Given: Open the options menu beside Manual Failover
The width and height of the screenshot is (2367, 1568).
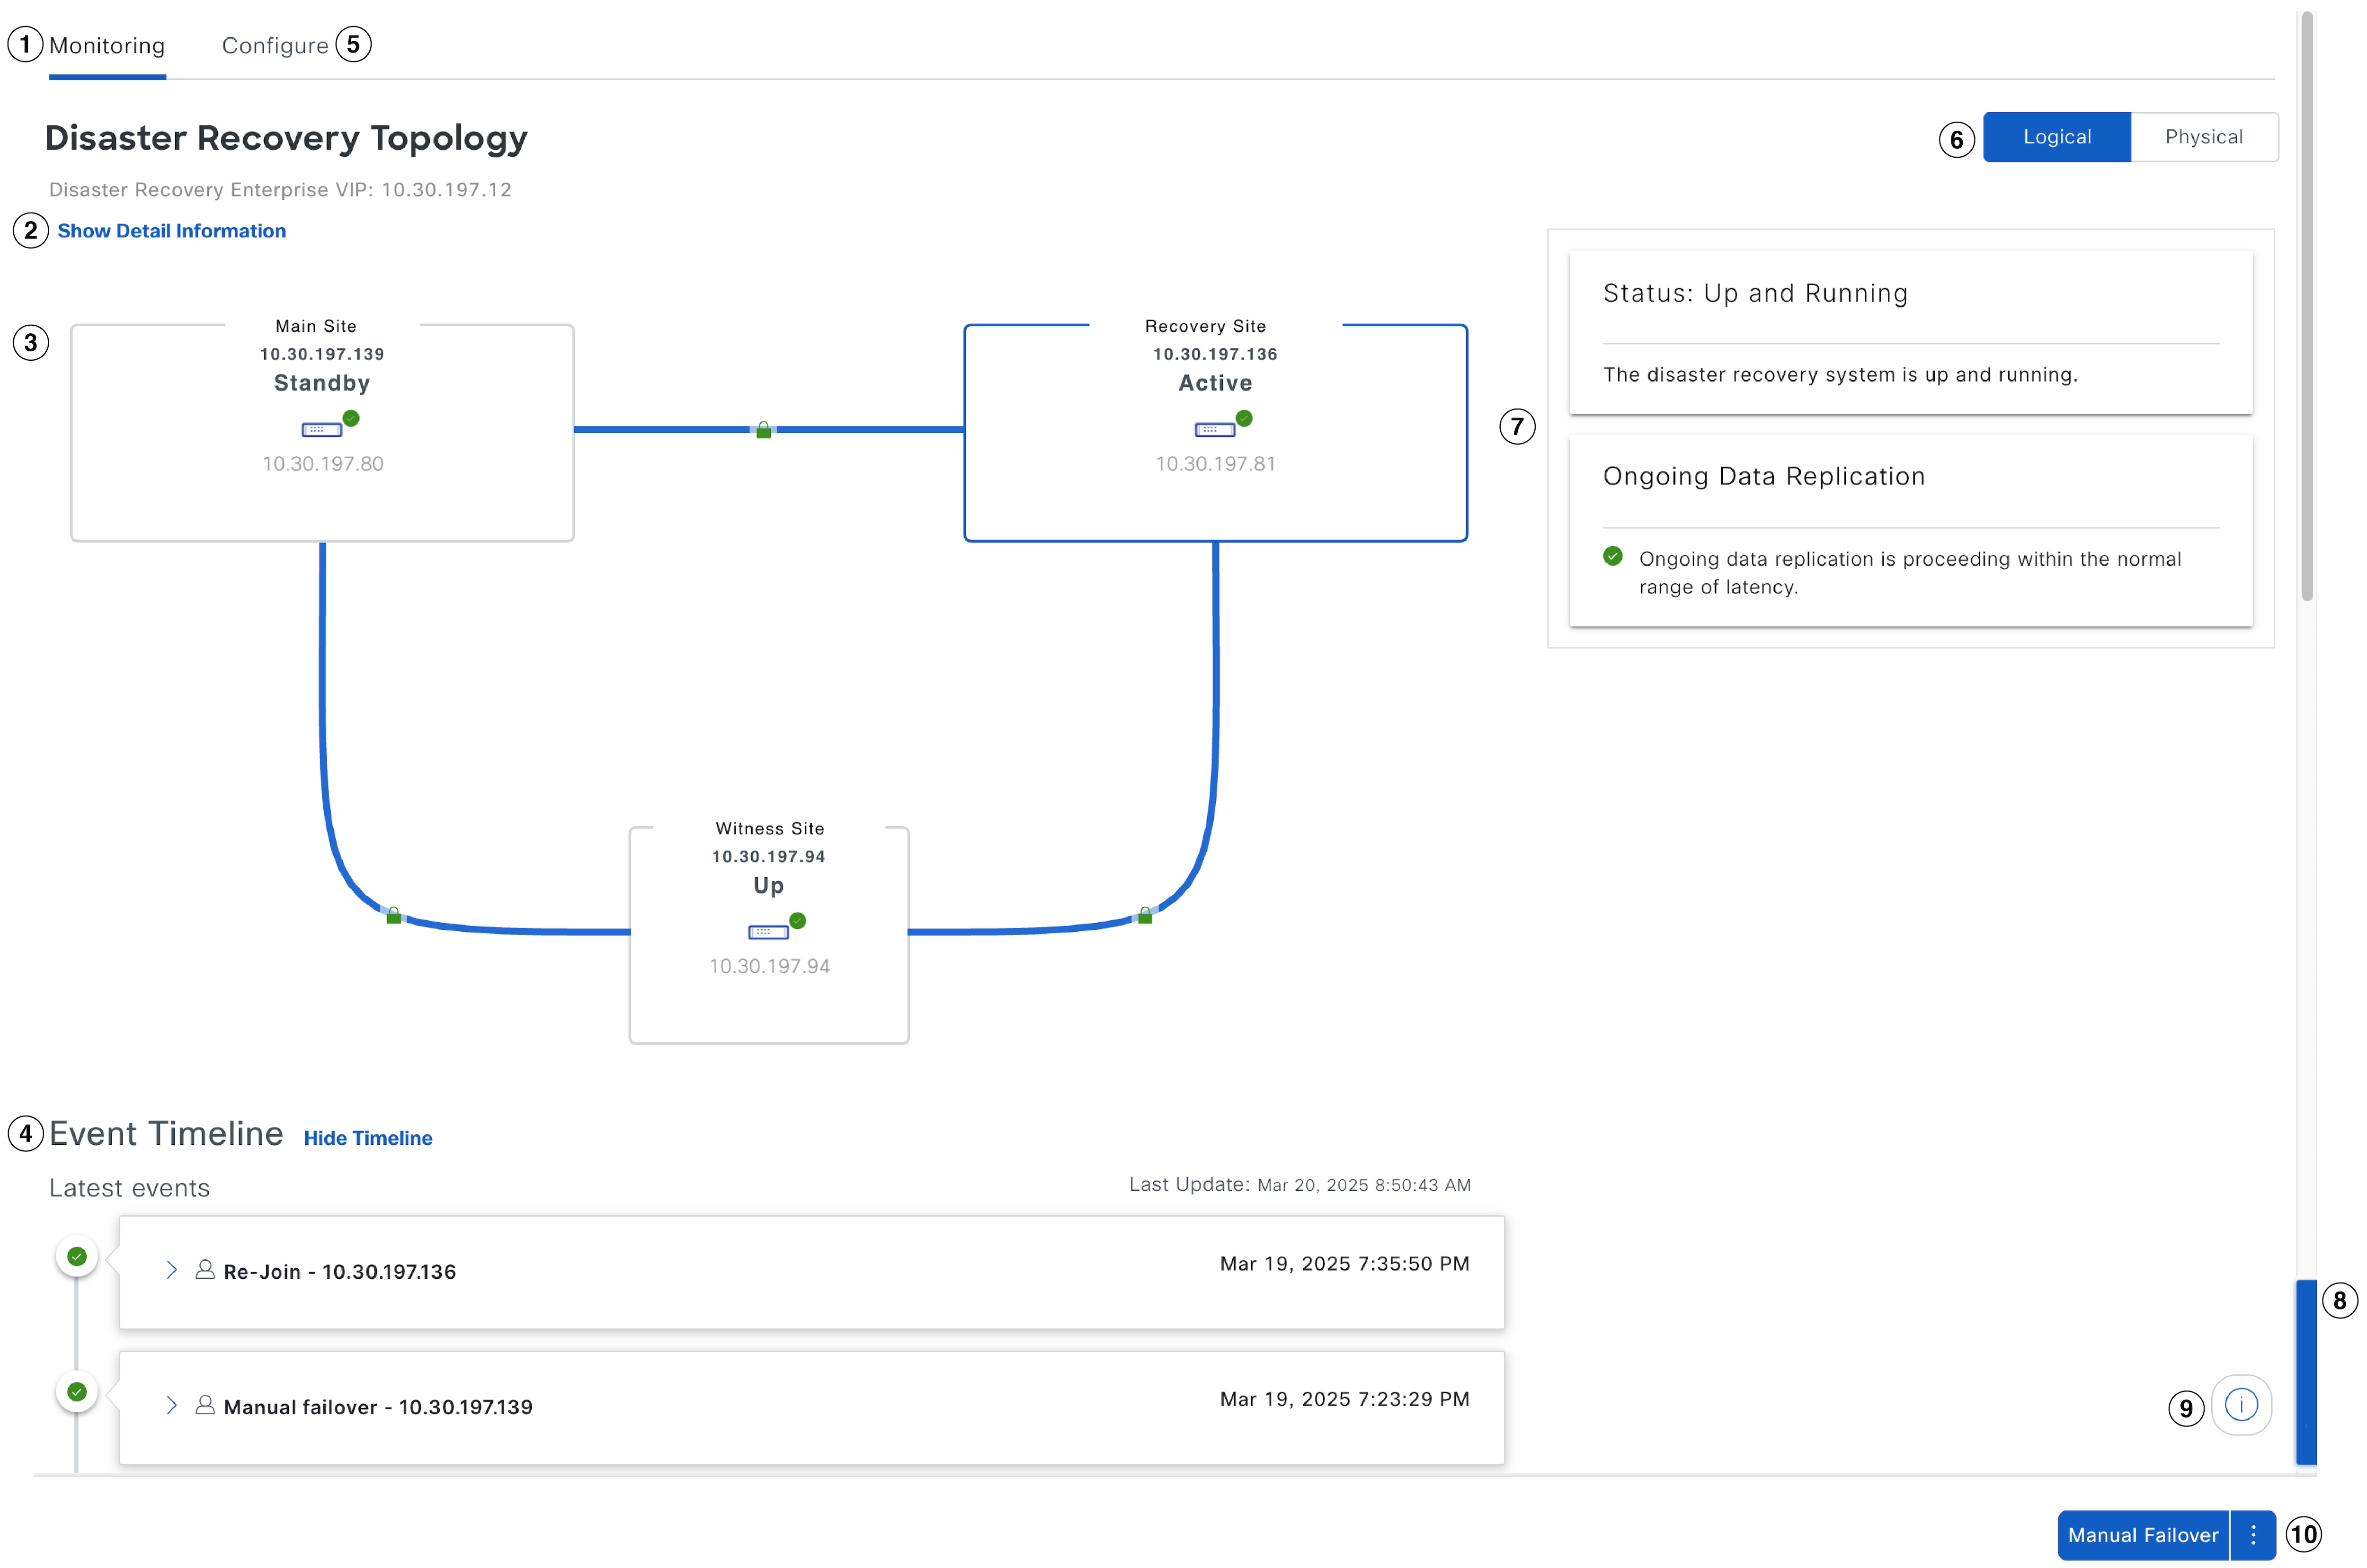Looking at the screenshot, I should tap(2253, 1534).
